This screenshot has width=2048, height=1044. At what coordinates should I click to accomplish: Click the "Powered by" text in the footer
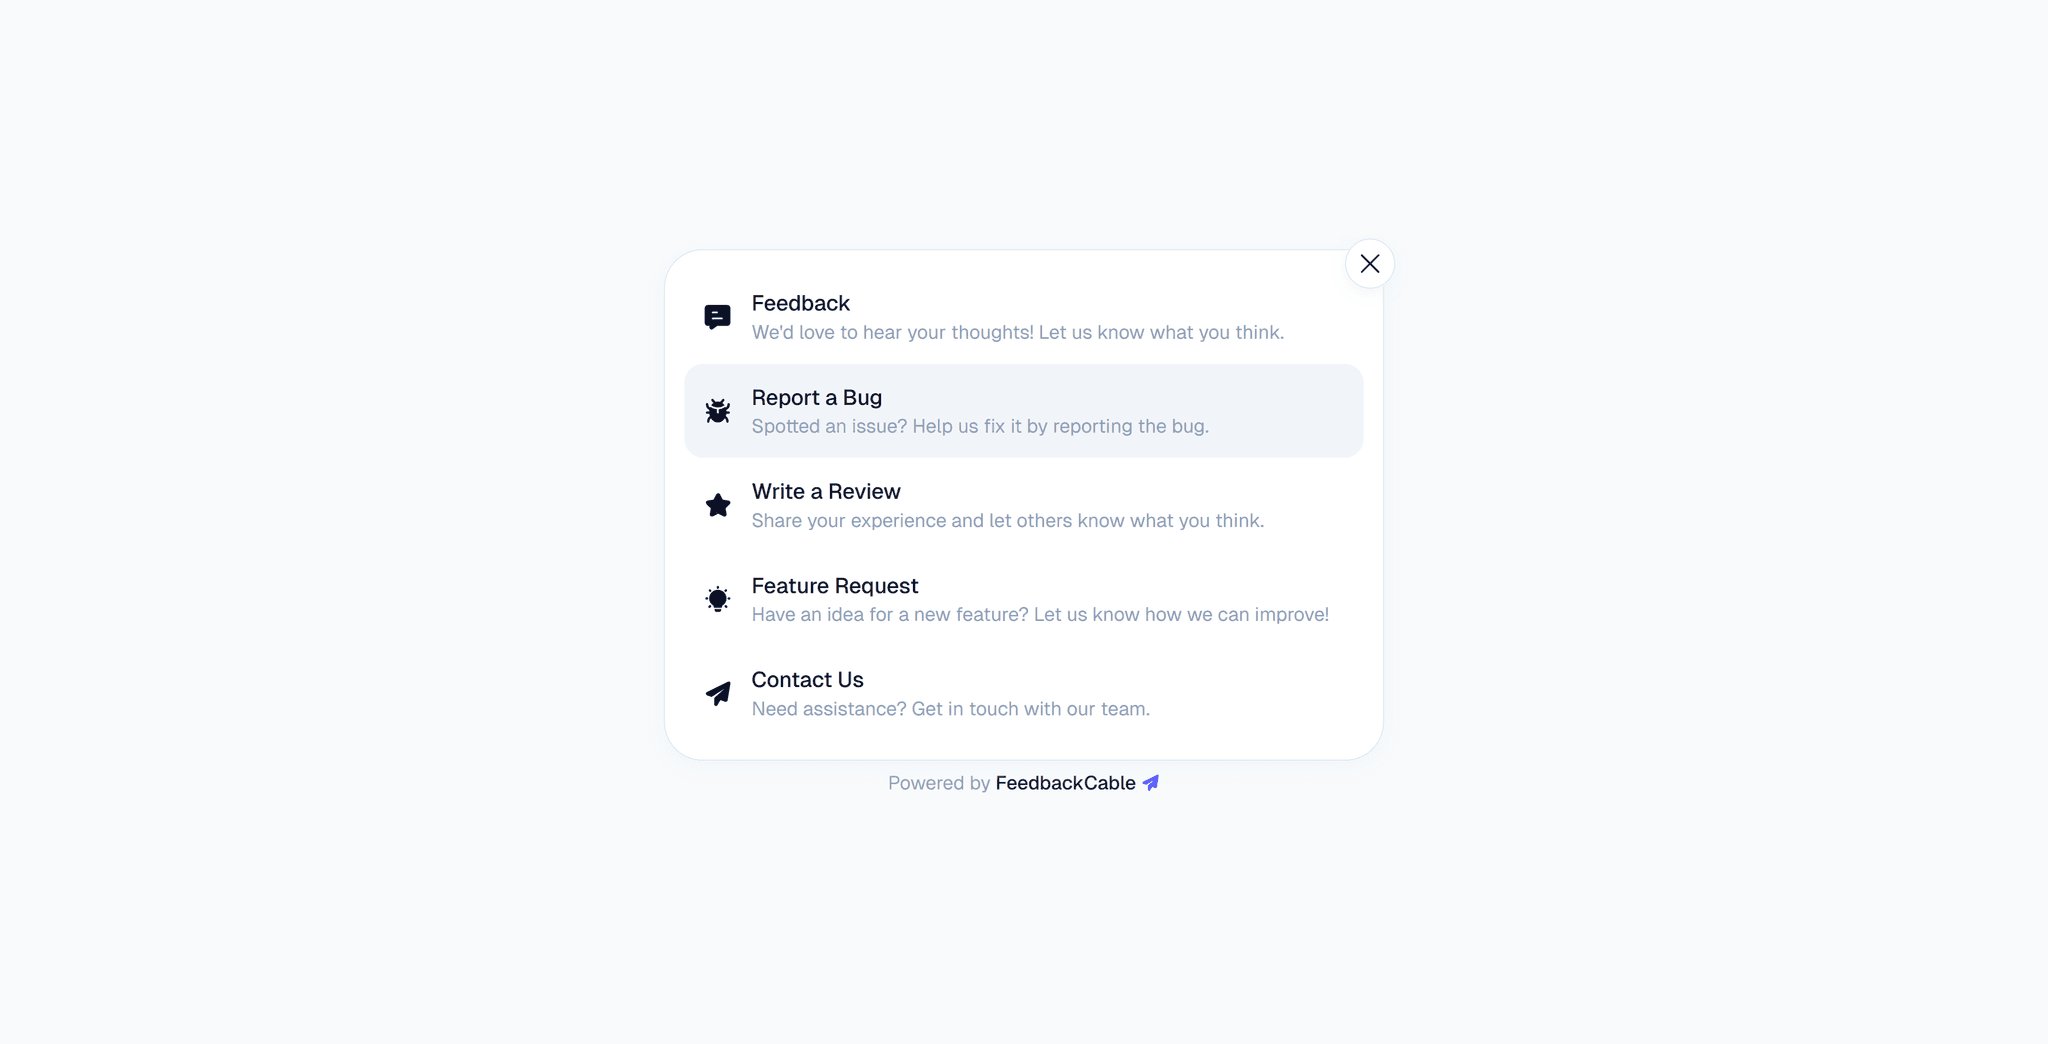point(938,783)
